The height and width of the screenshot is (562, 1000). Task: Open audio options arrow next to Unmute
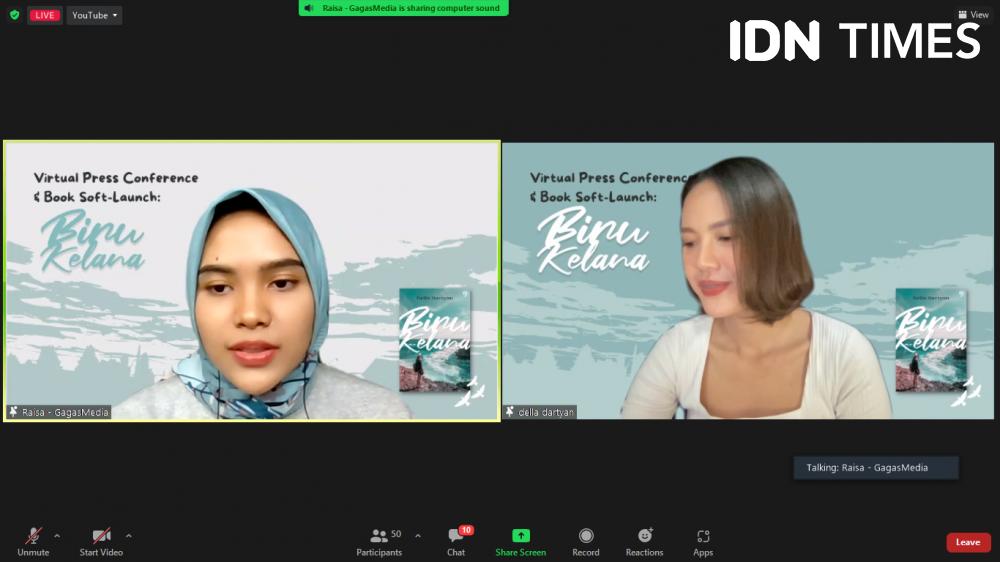tap(57, 536)
